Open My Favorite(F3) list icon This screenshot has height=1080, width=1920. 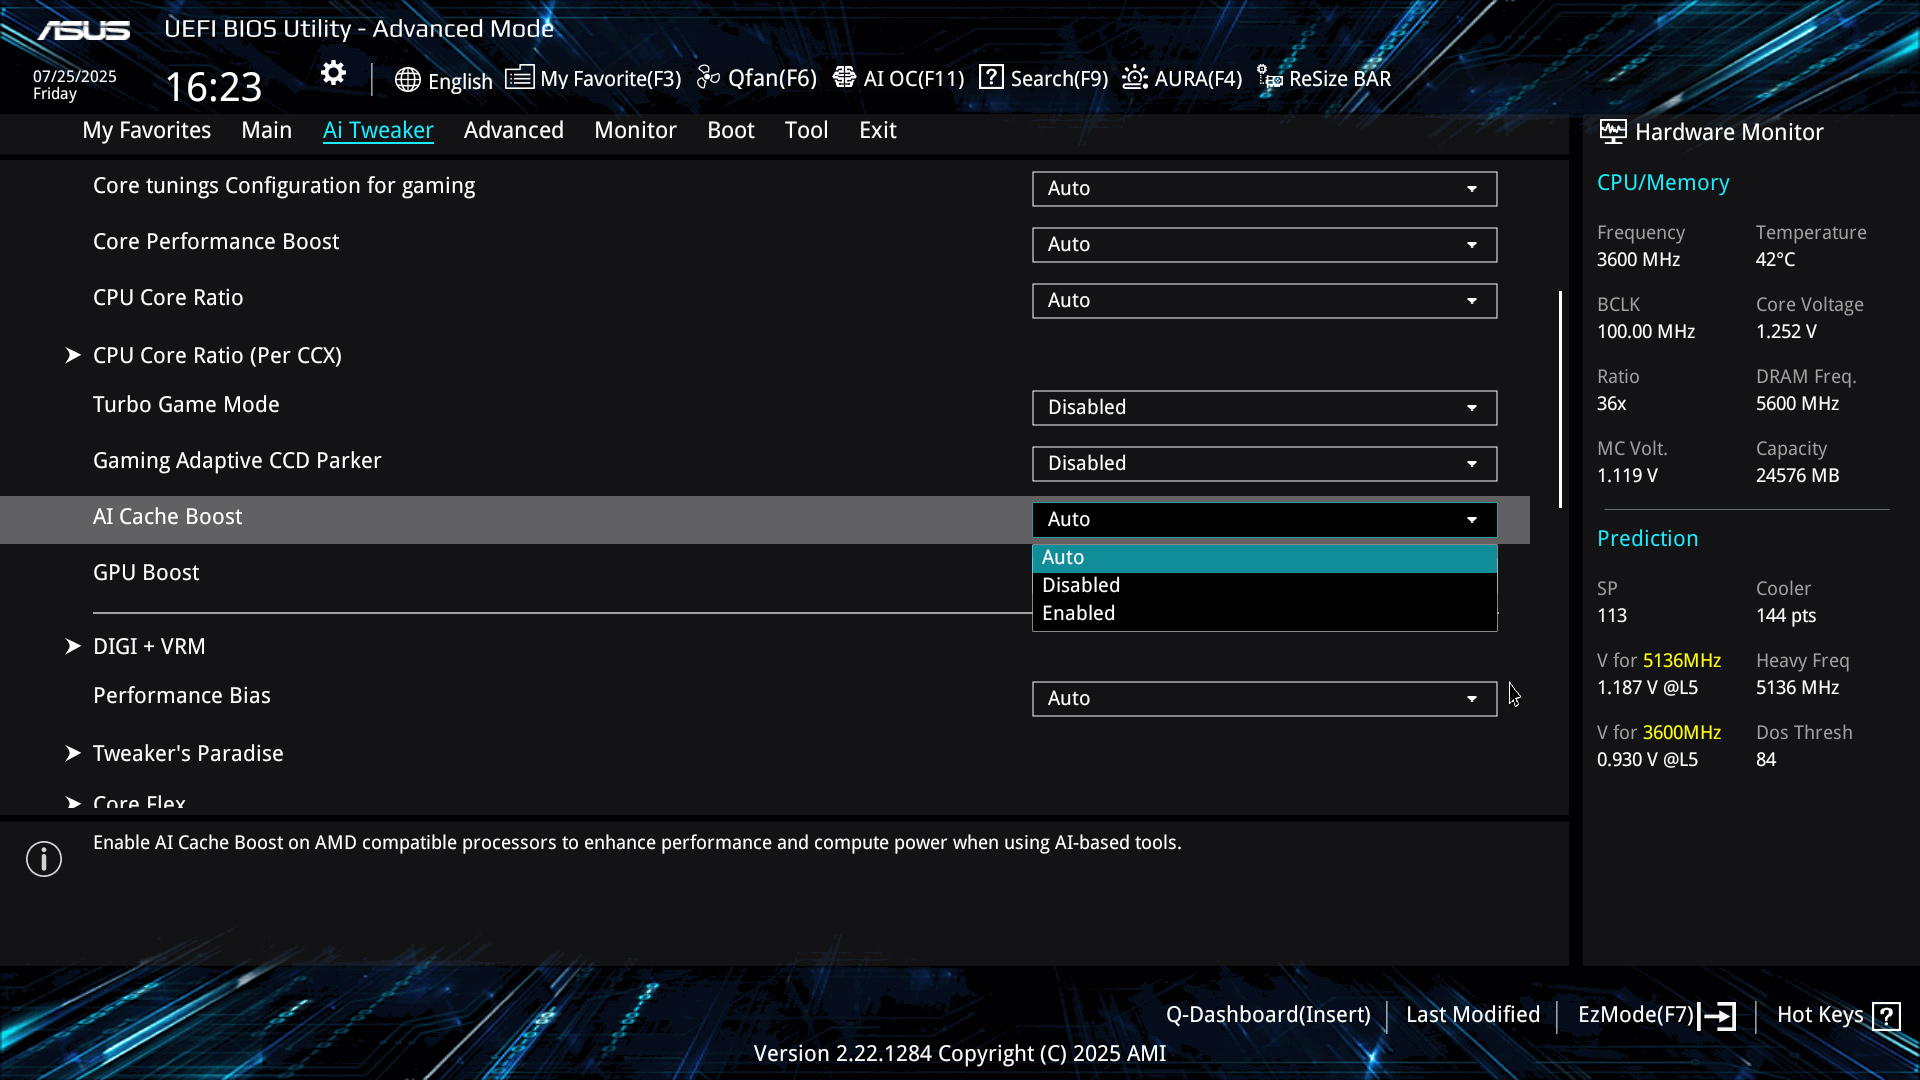(x=519, y=78)
